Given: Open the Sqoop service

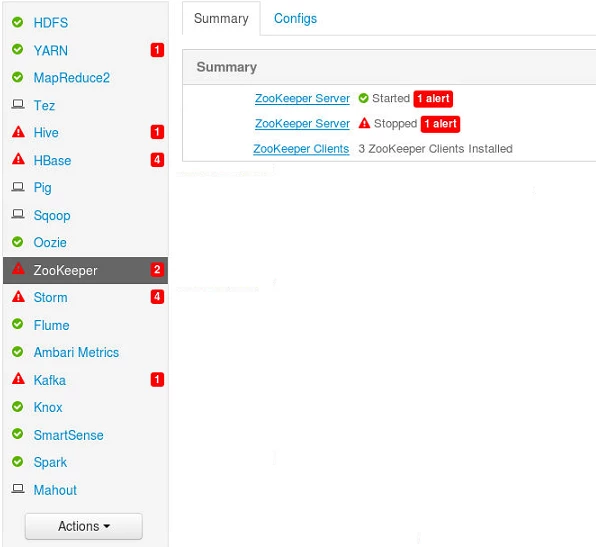Looking at the screenshot, I should pyautogui.click(x=52, y=216).
